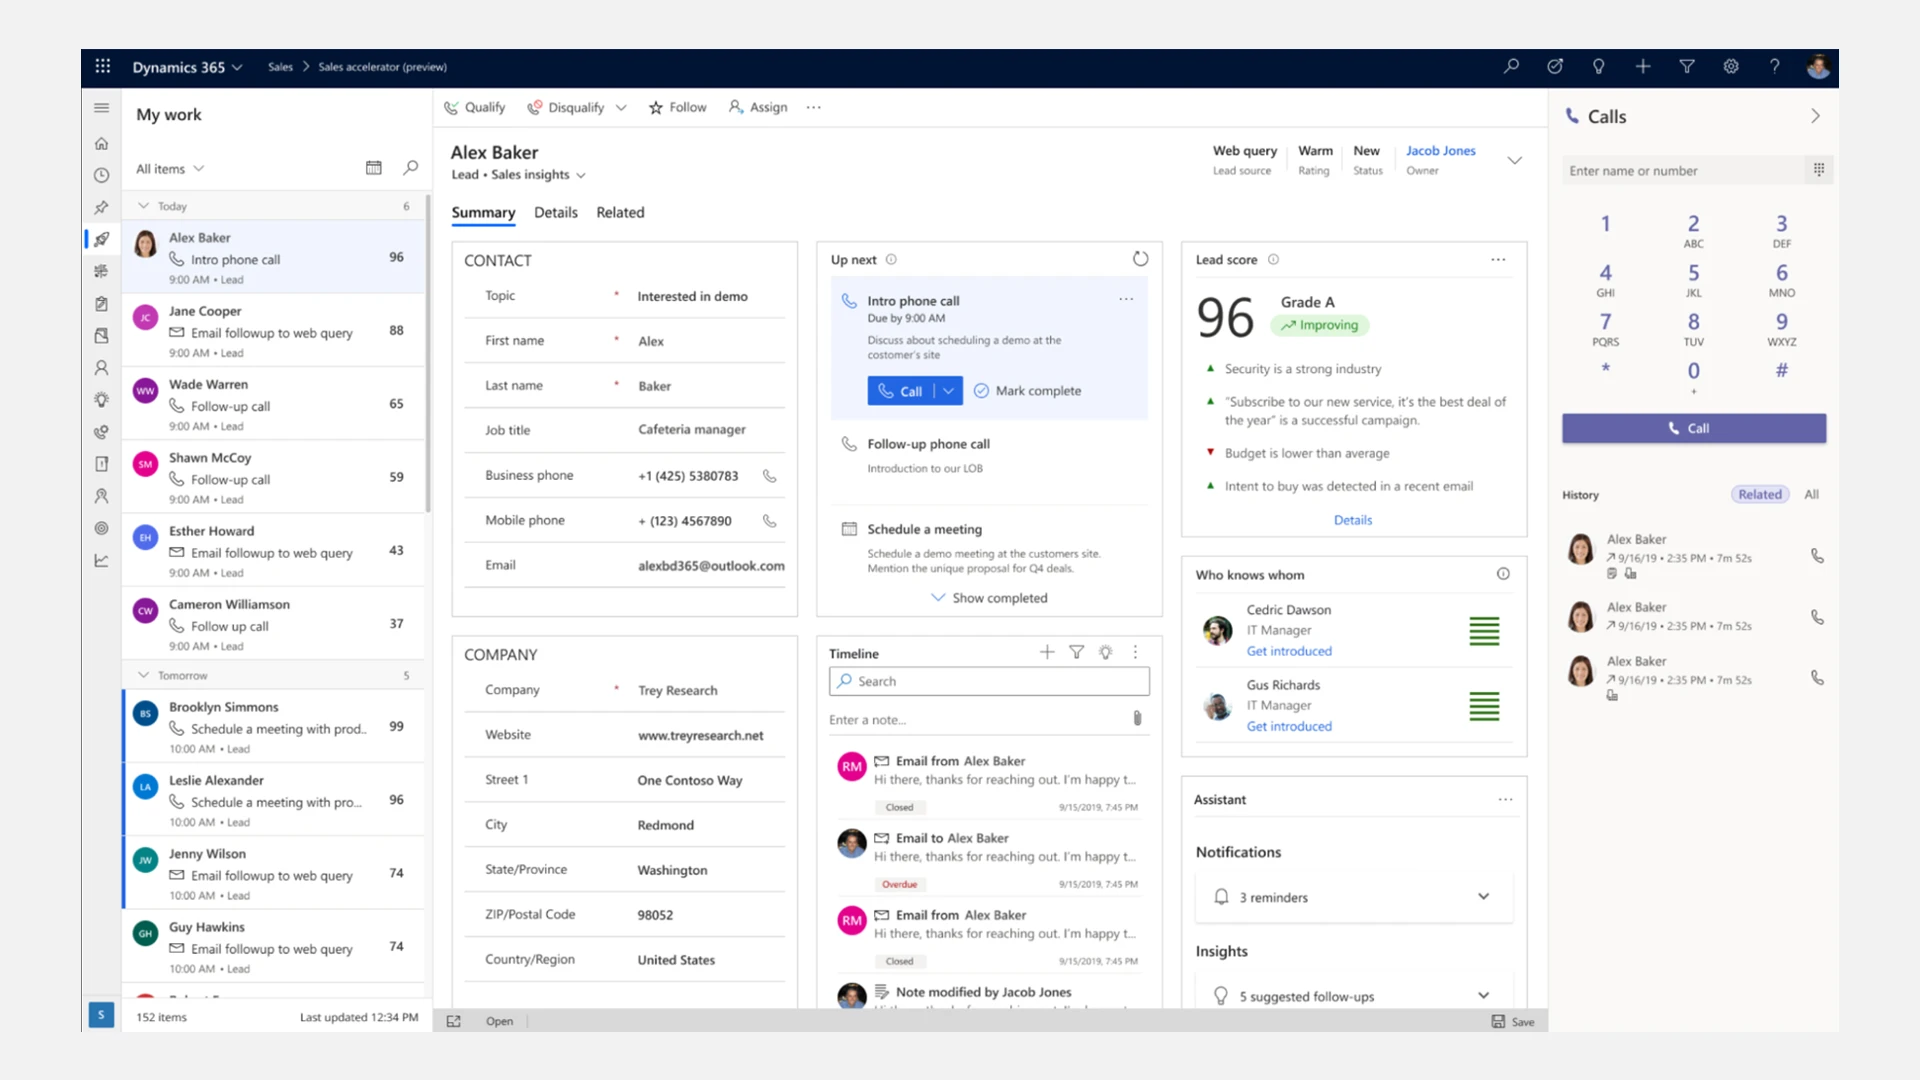Click the help question mark icon
The image size is (1920, 1080).
click(x=1775, y=66)
